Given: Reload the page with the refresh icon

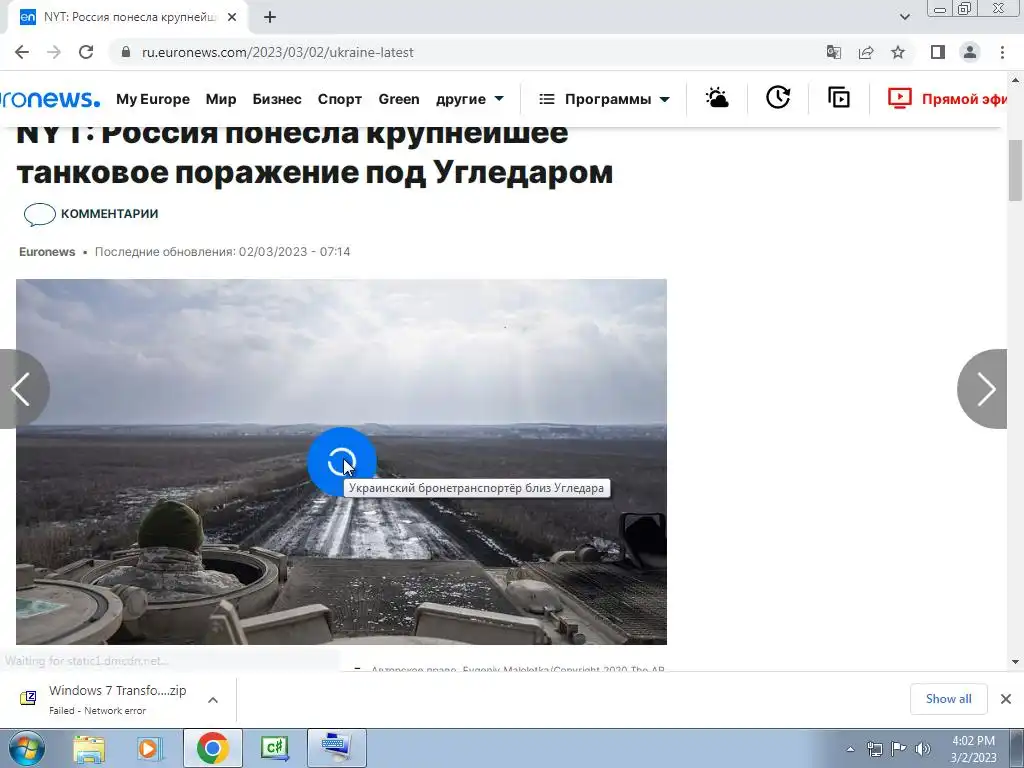Looking at the screenshot, I should [x=86, y=52].
